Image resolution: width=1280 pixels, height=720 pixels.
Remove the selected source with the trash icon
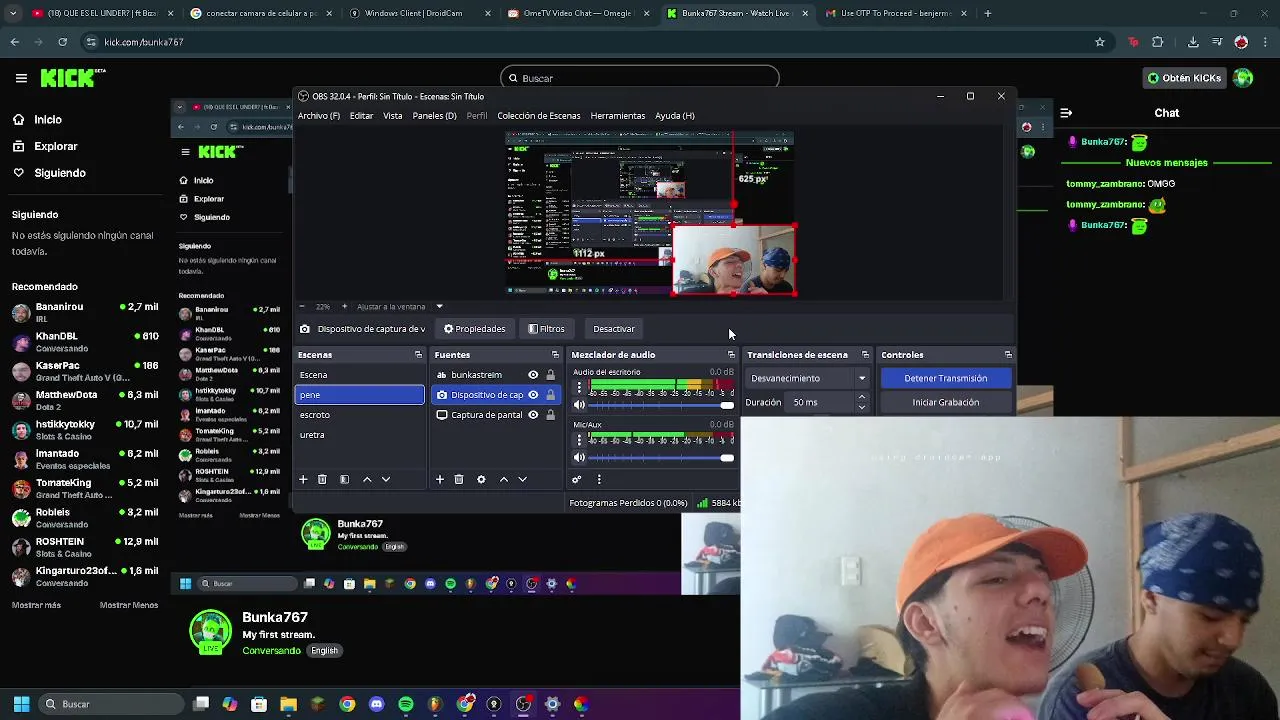click(459, 480)
